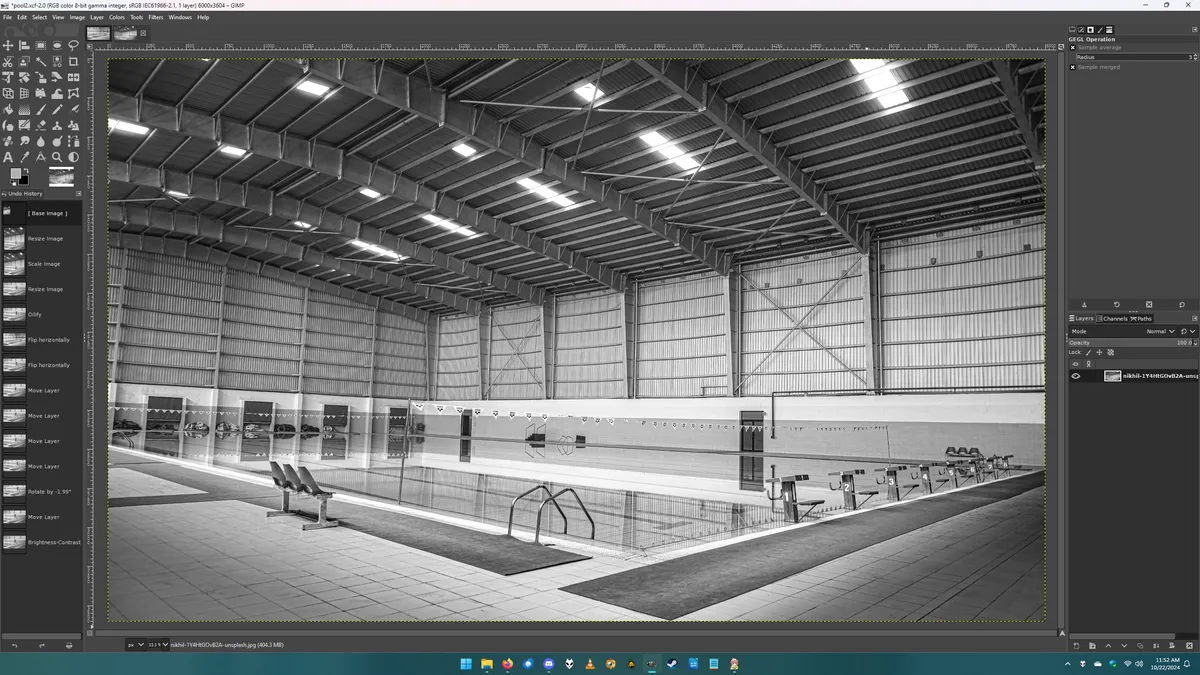Select the Ellipse Select tool

pos(57,46)
